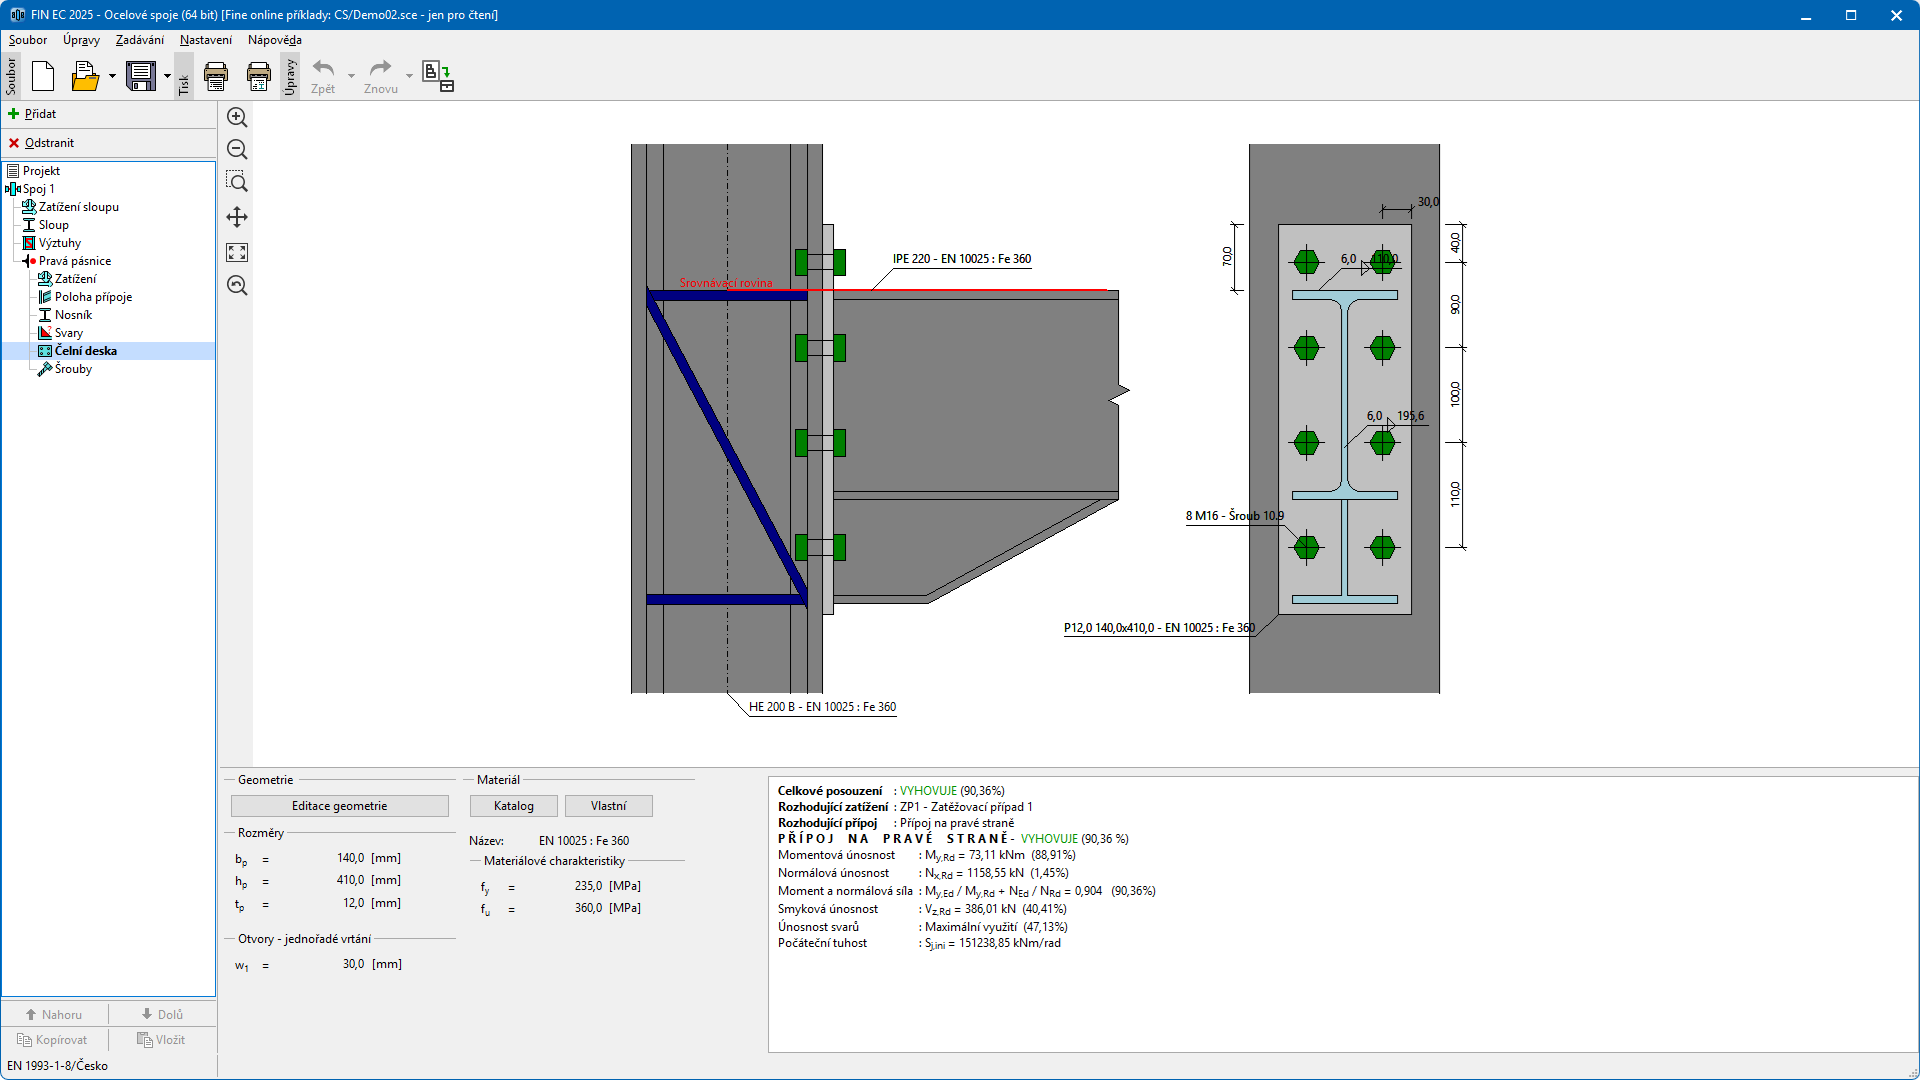The height and width of the screenshot is (1080, 1920).
Task: Open the Nastavení menu
Action: click(x=205, y=40)
